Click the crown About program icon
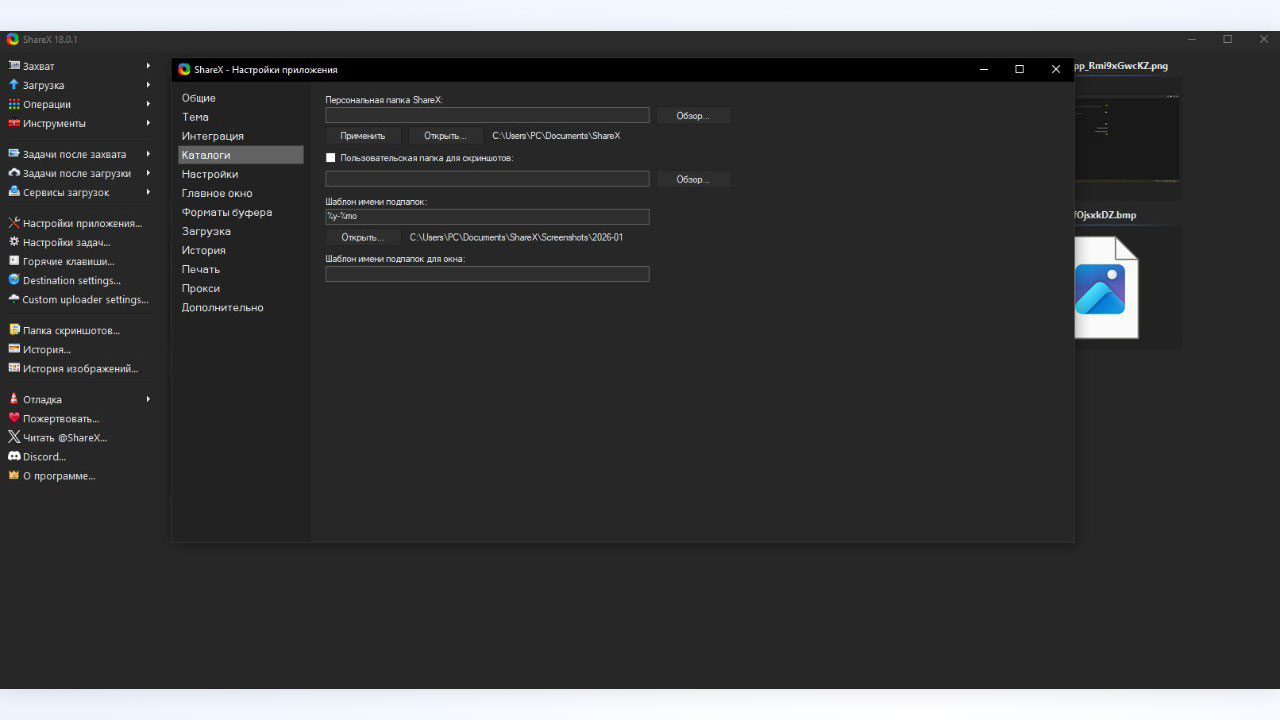 [14, 476]
